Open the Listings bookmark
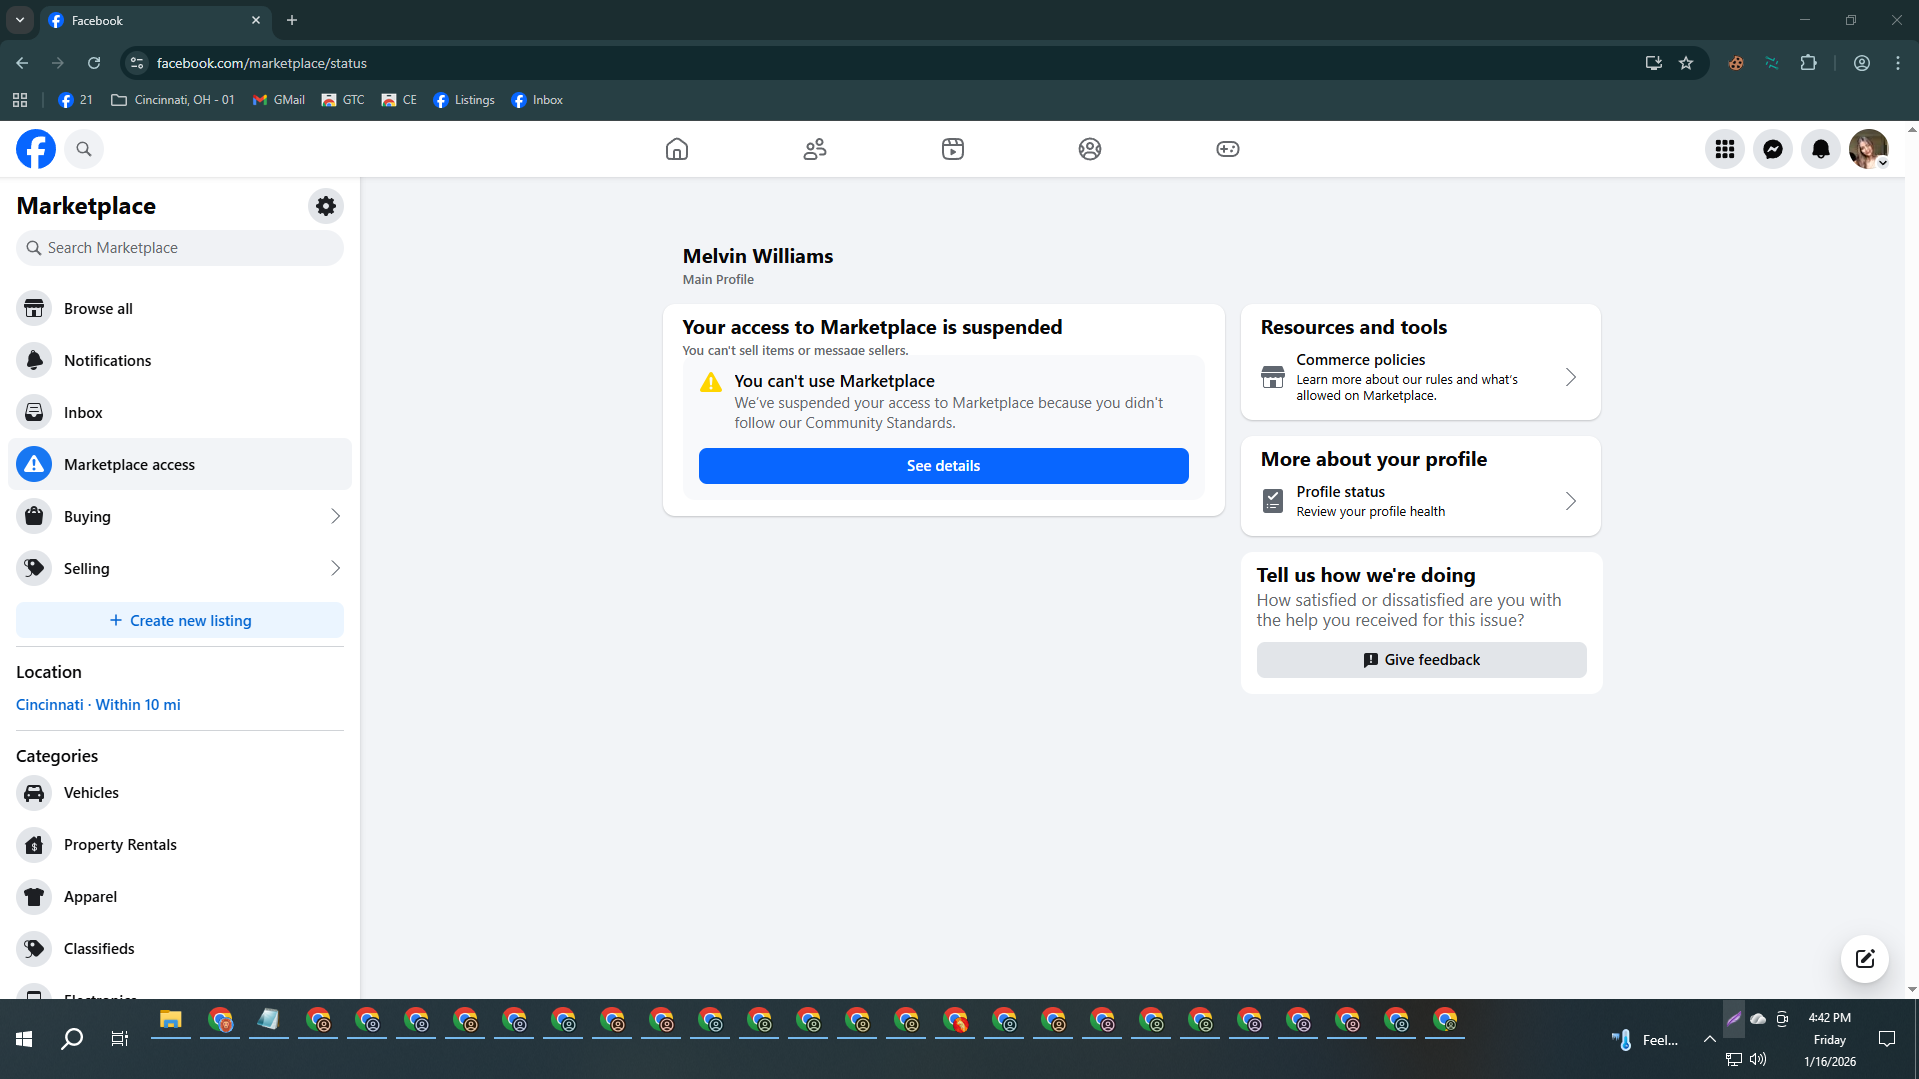This screenshot has height=1079, width=1919. point(464,100)
